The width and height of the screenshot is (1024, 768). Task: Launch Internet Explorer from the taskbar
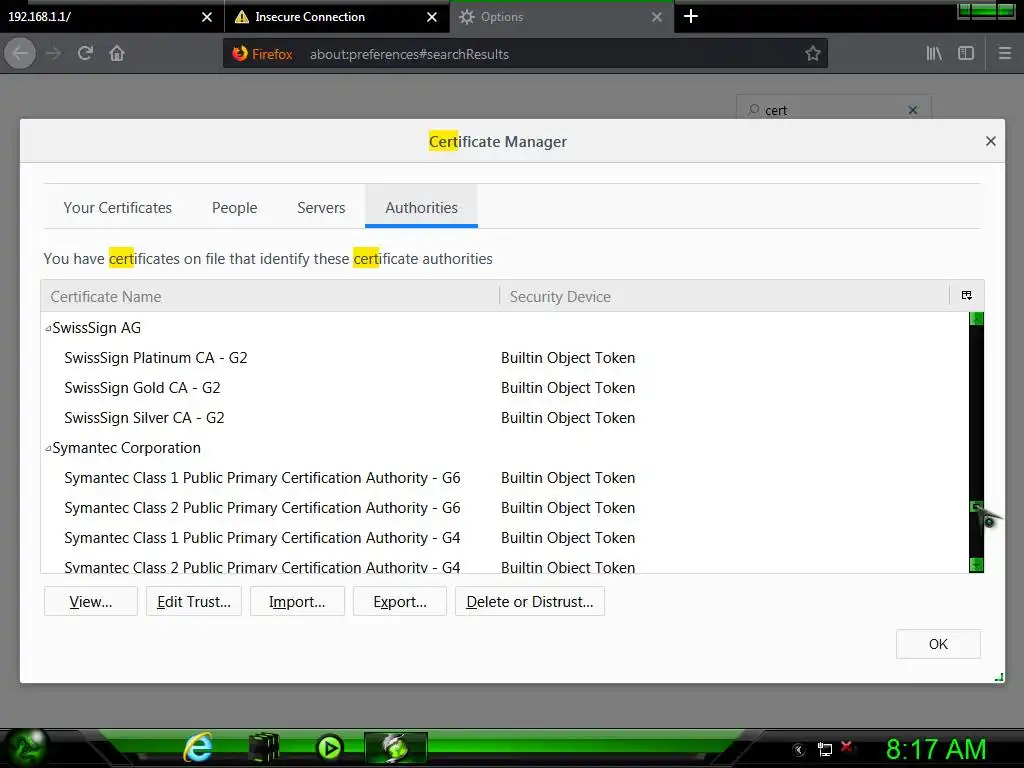click(x=198, y=748)
